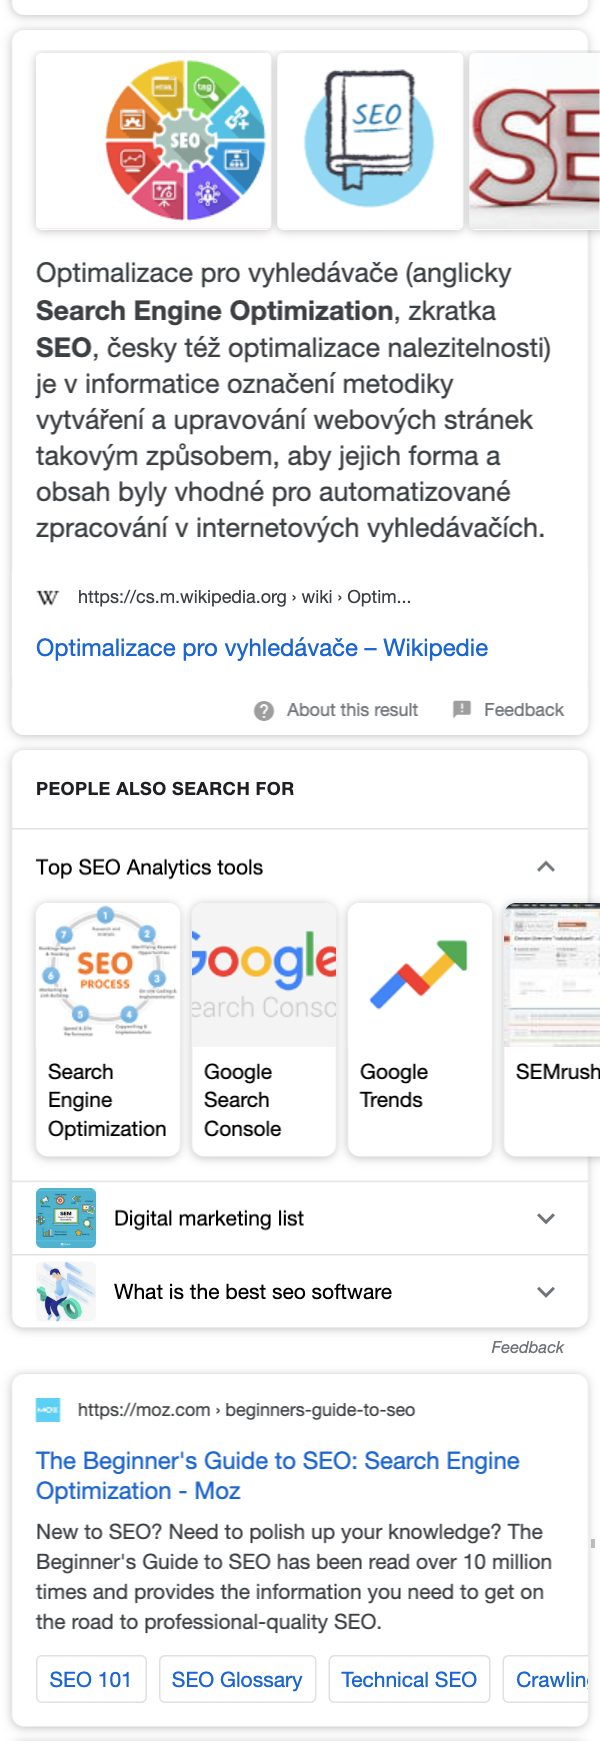Click the best seo software illustration icon
600x1741 pixels.
(x=66, y=1291)
